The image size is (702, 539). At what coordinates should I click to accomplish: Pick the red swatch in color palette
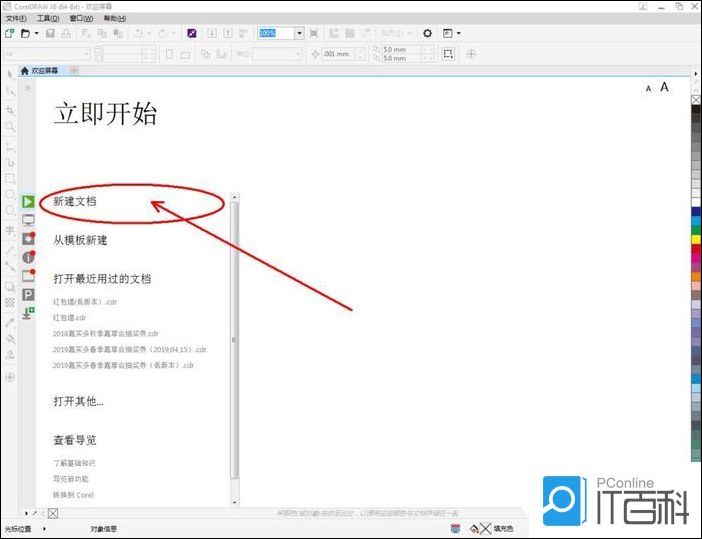coord(696,250)
